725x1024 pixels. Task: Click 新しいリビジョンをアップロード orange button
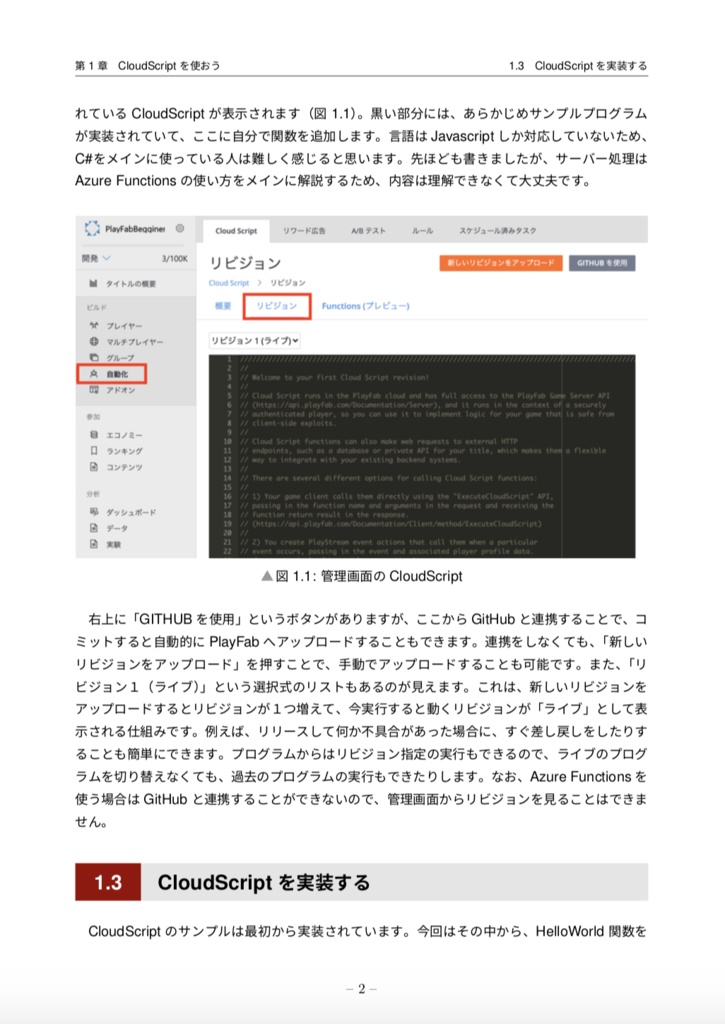[501, 263]
